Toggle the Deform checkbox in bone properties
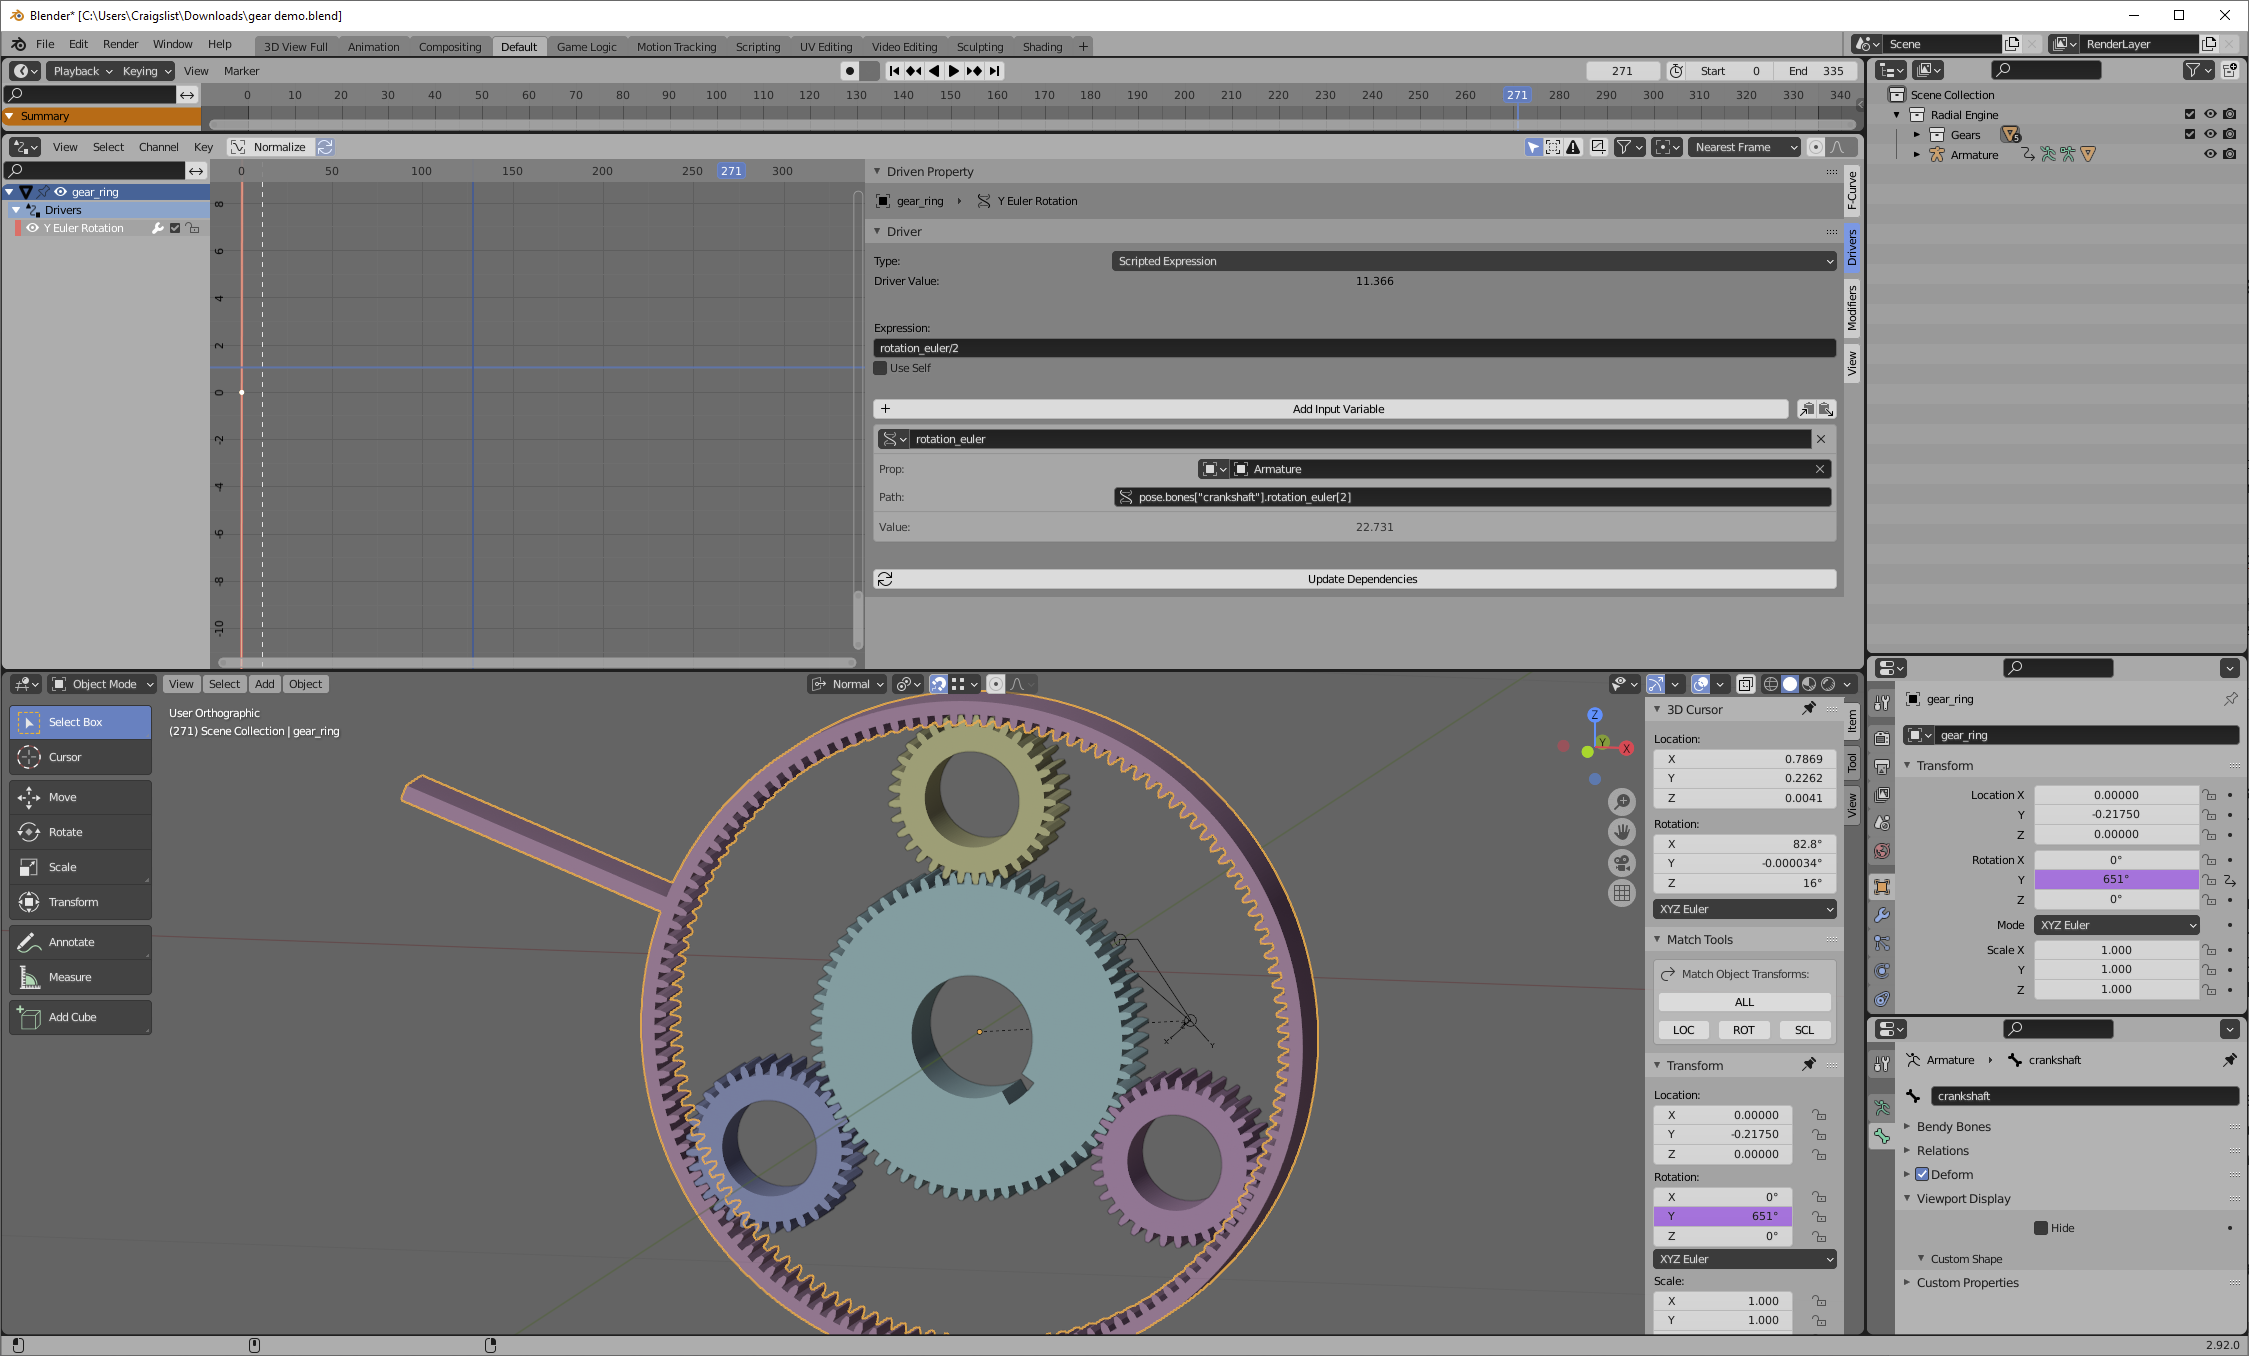2249x1356 pixels. coord(1922,1175)
